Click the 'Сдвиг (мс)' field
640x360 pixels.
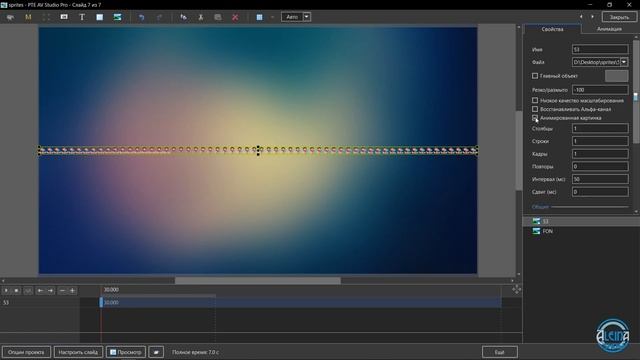(x=600, y=192)
